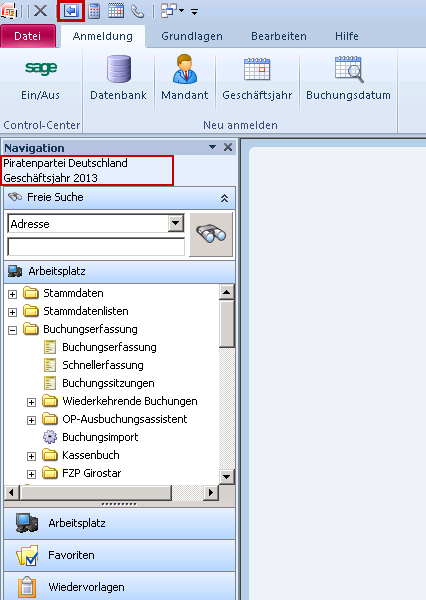Click the Datenbank database icon
Image resolution: width=426 pixels, height=600 pixels.
(119, 69)
